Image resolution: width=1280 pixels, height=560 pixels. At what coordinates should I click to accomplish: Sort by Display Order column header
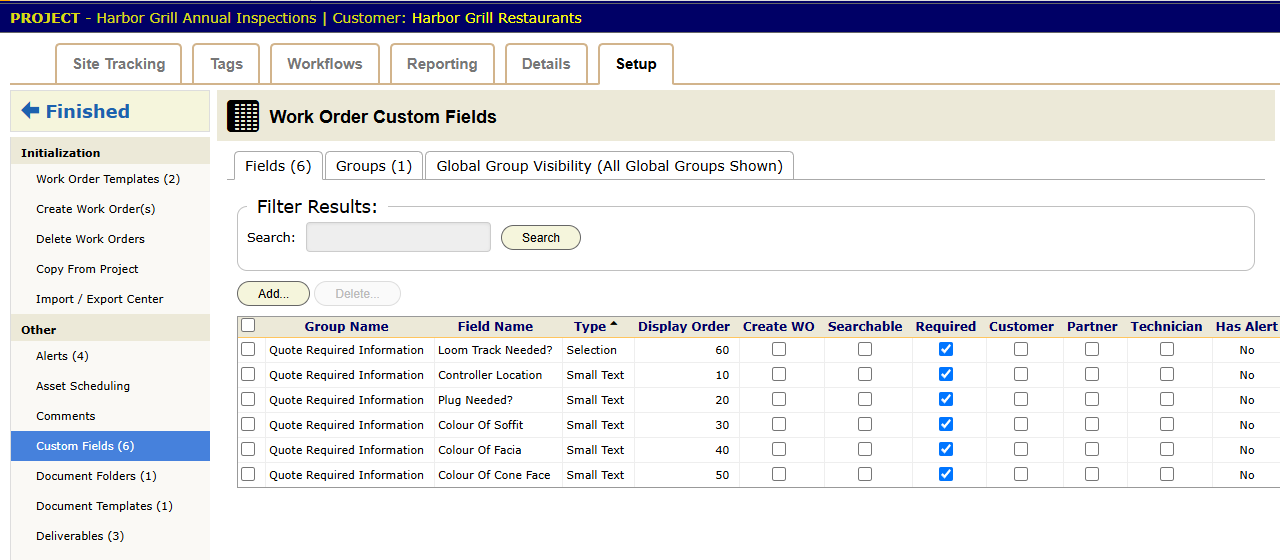pos(684,326)
